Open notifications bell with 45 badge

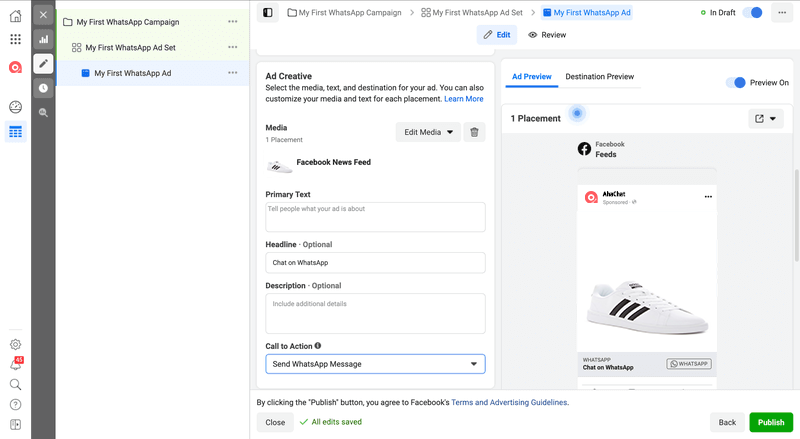point(15,364)
